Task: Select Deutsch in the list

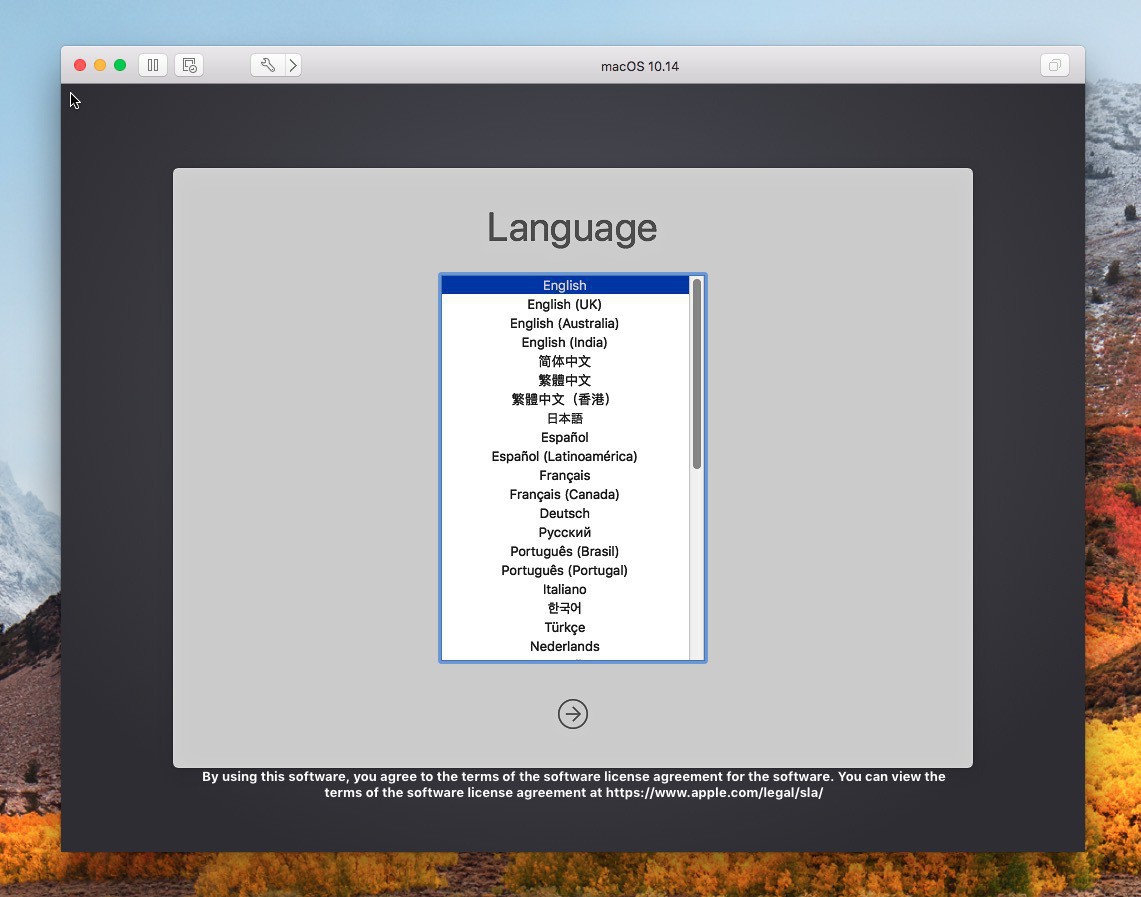Action: pyautogui.click(x=564, y=513)
